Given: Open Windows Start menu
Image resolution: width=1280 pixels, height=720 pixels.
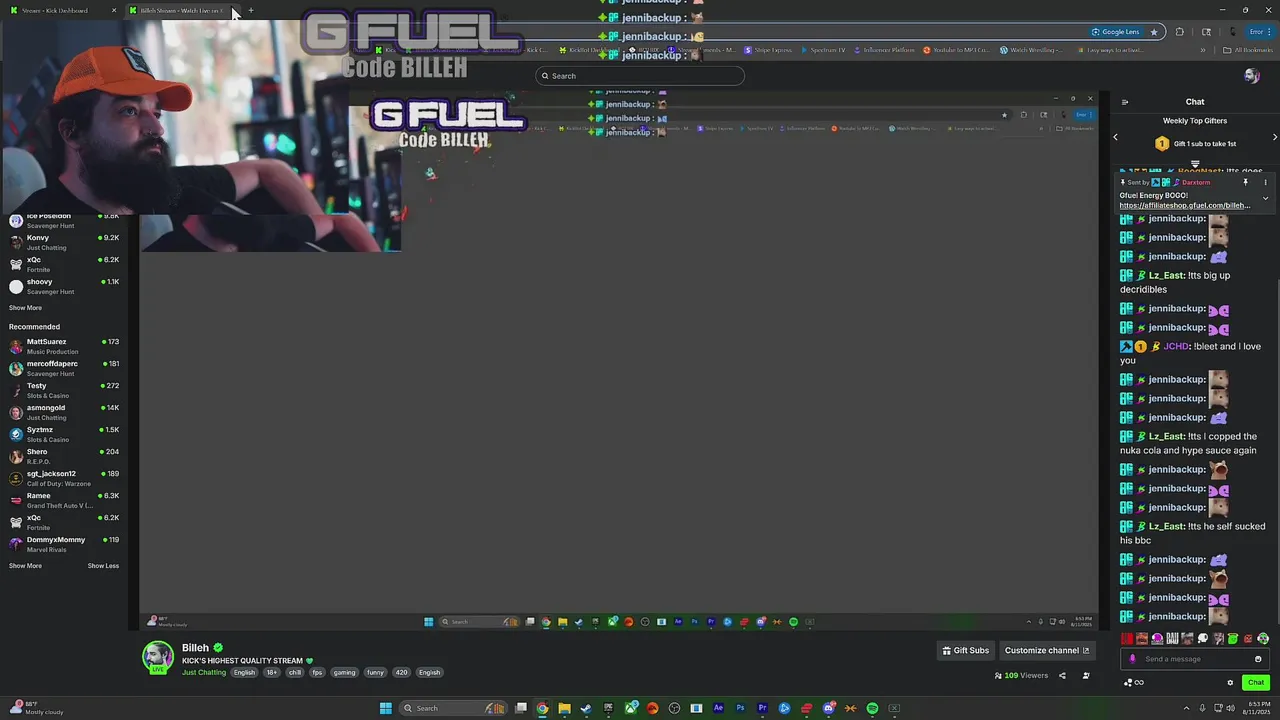Looking at the screenshot, I should (385, 708).
